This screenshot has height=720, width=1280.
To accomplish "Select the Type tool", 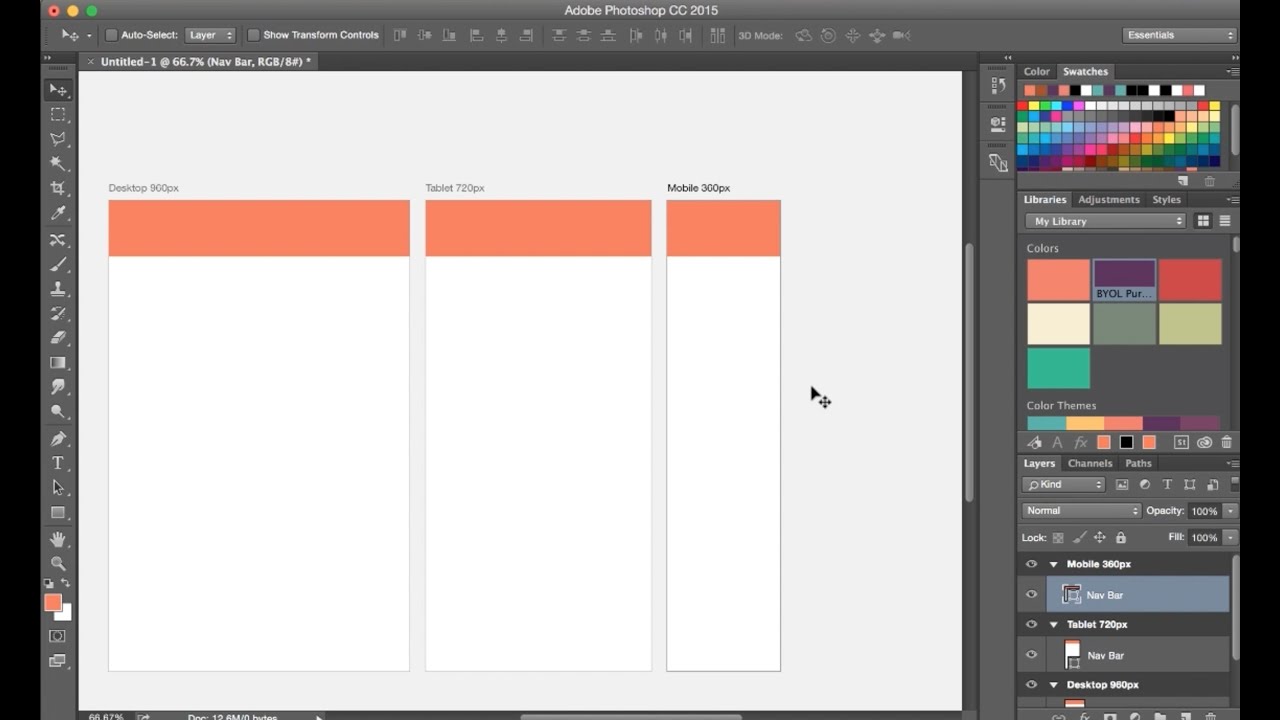I will click(x=58, y=463).
